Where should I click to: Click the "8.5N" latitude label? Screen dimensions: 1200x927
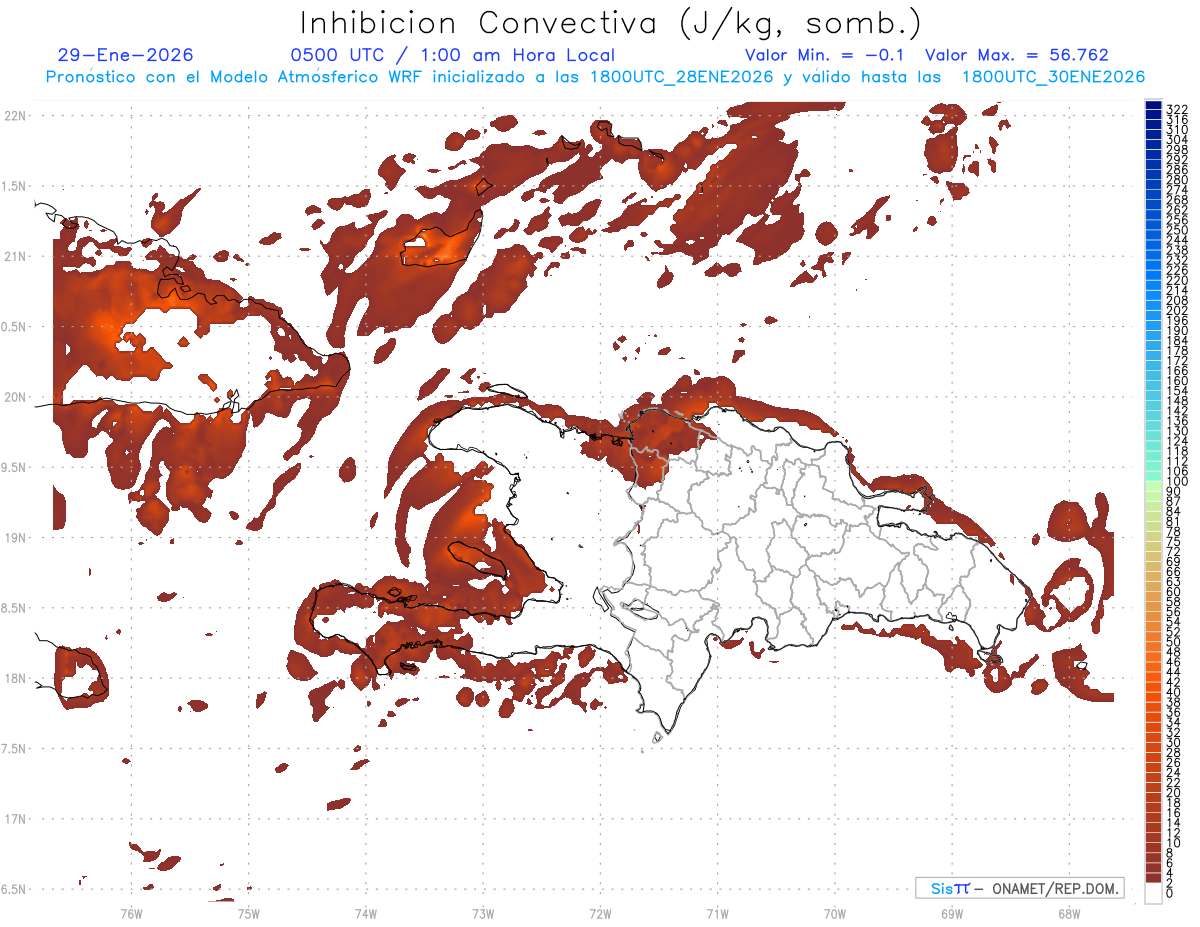14,608
